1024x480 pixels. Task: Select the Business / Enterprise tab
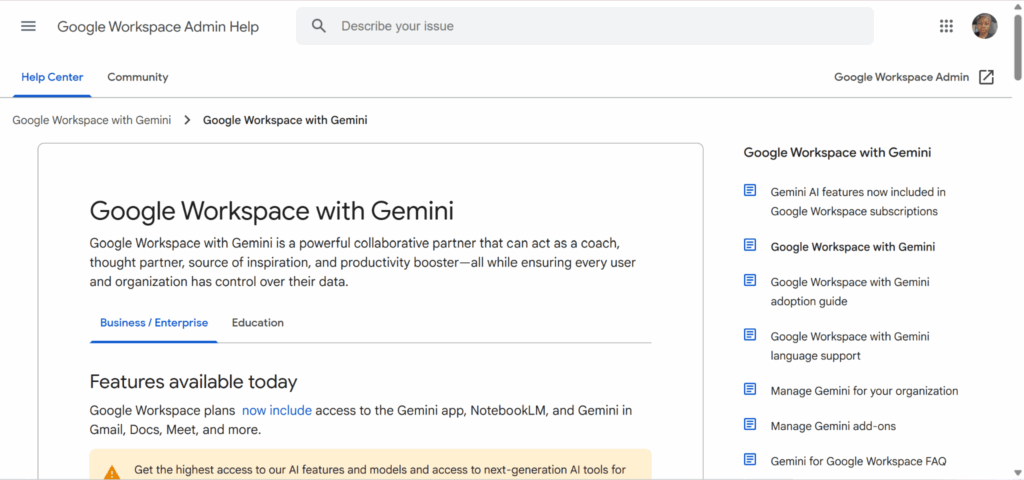click(x=154, y=323)
